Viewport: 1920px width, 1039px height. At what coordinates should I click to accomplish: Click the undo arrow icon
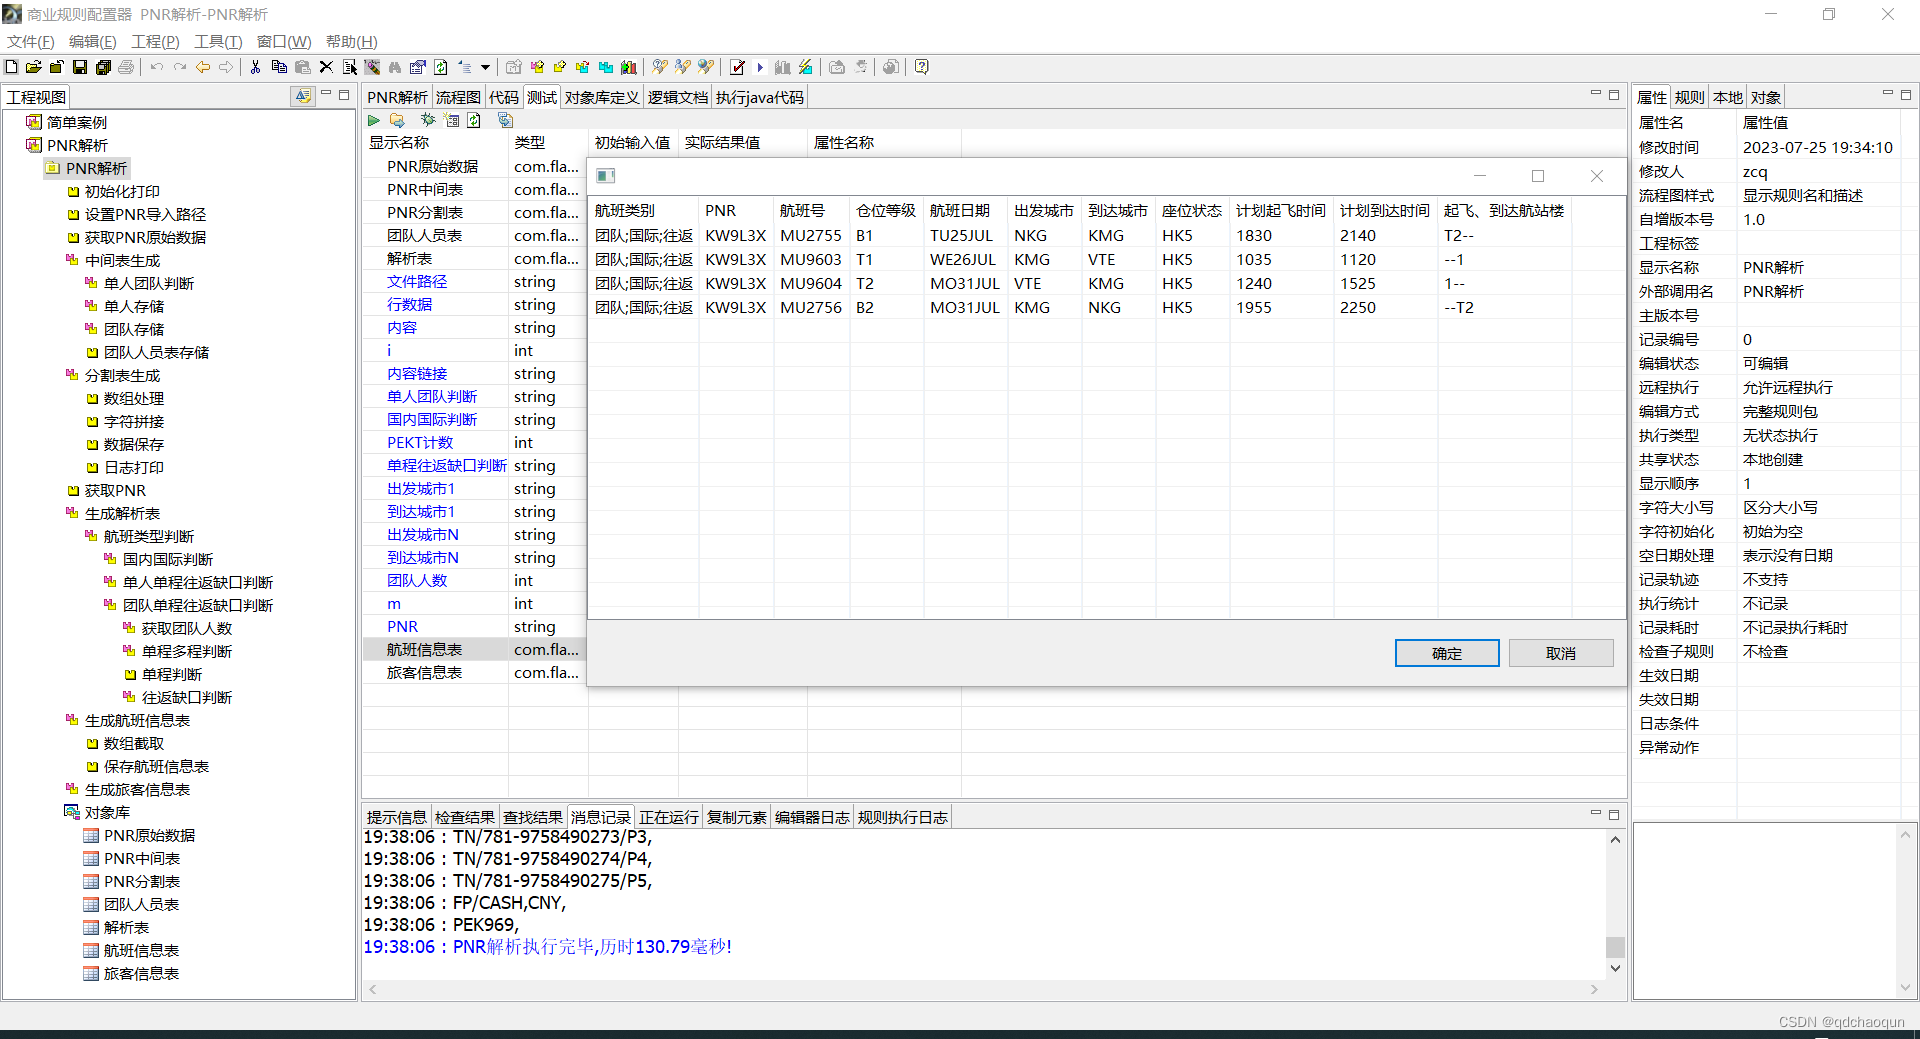click(157, 67)
